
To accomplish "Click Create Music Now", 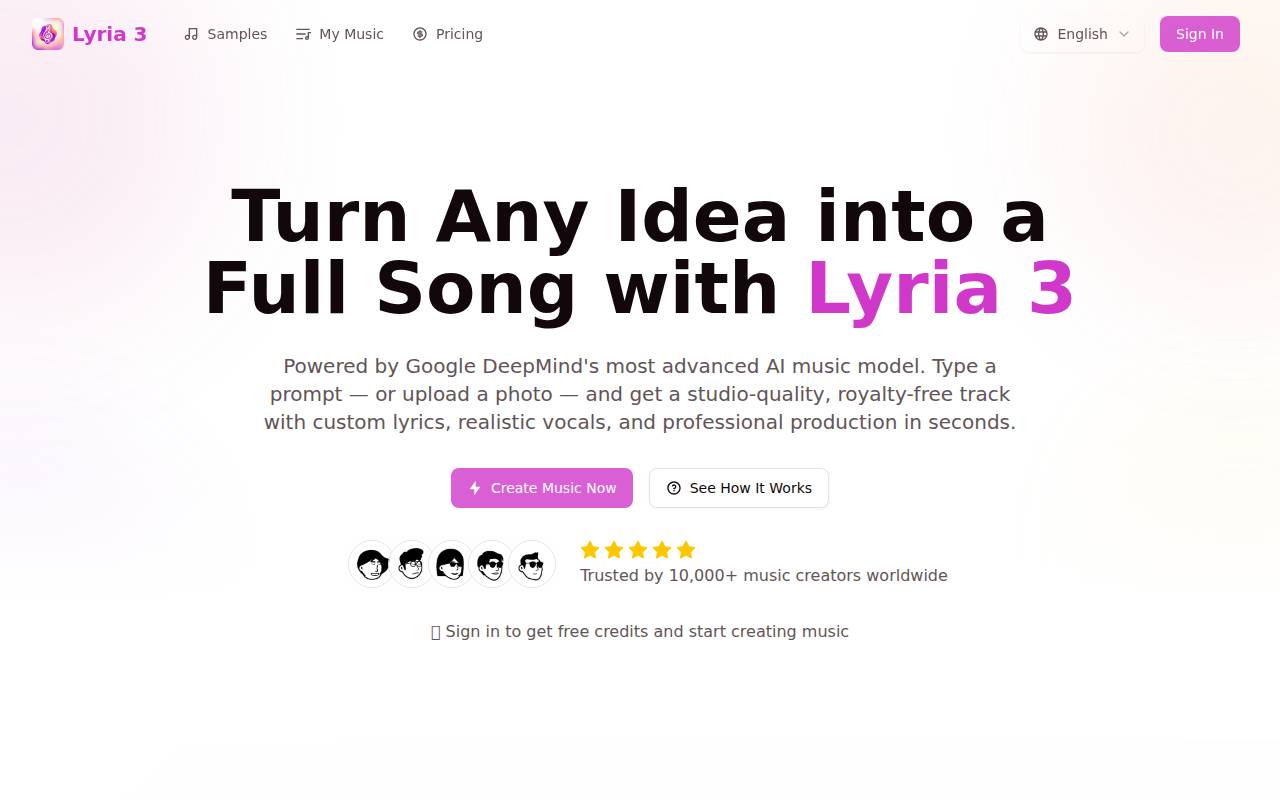I will (542, 488).
